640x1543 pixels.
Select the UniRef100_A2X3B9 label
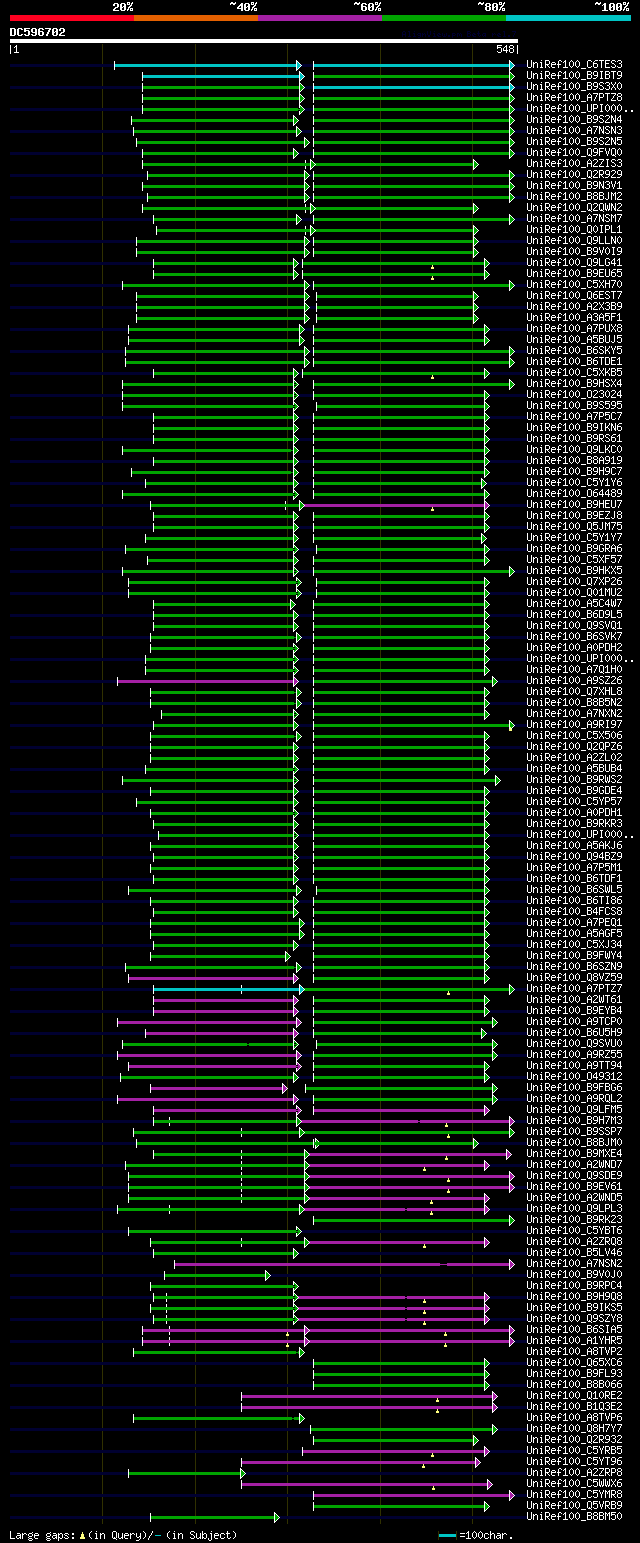[x=574, y=307]
